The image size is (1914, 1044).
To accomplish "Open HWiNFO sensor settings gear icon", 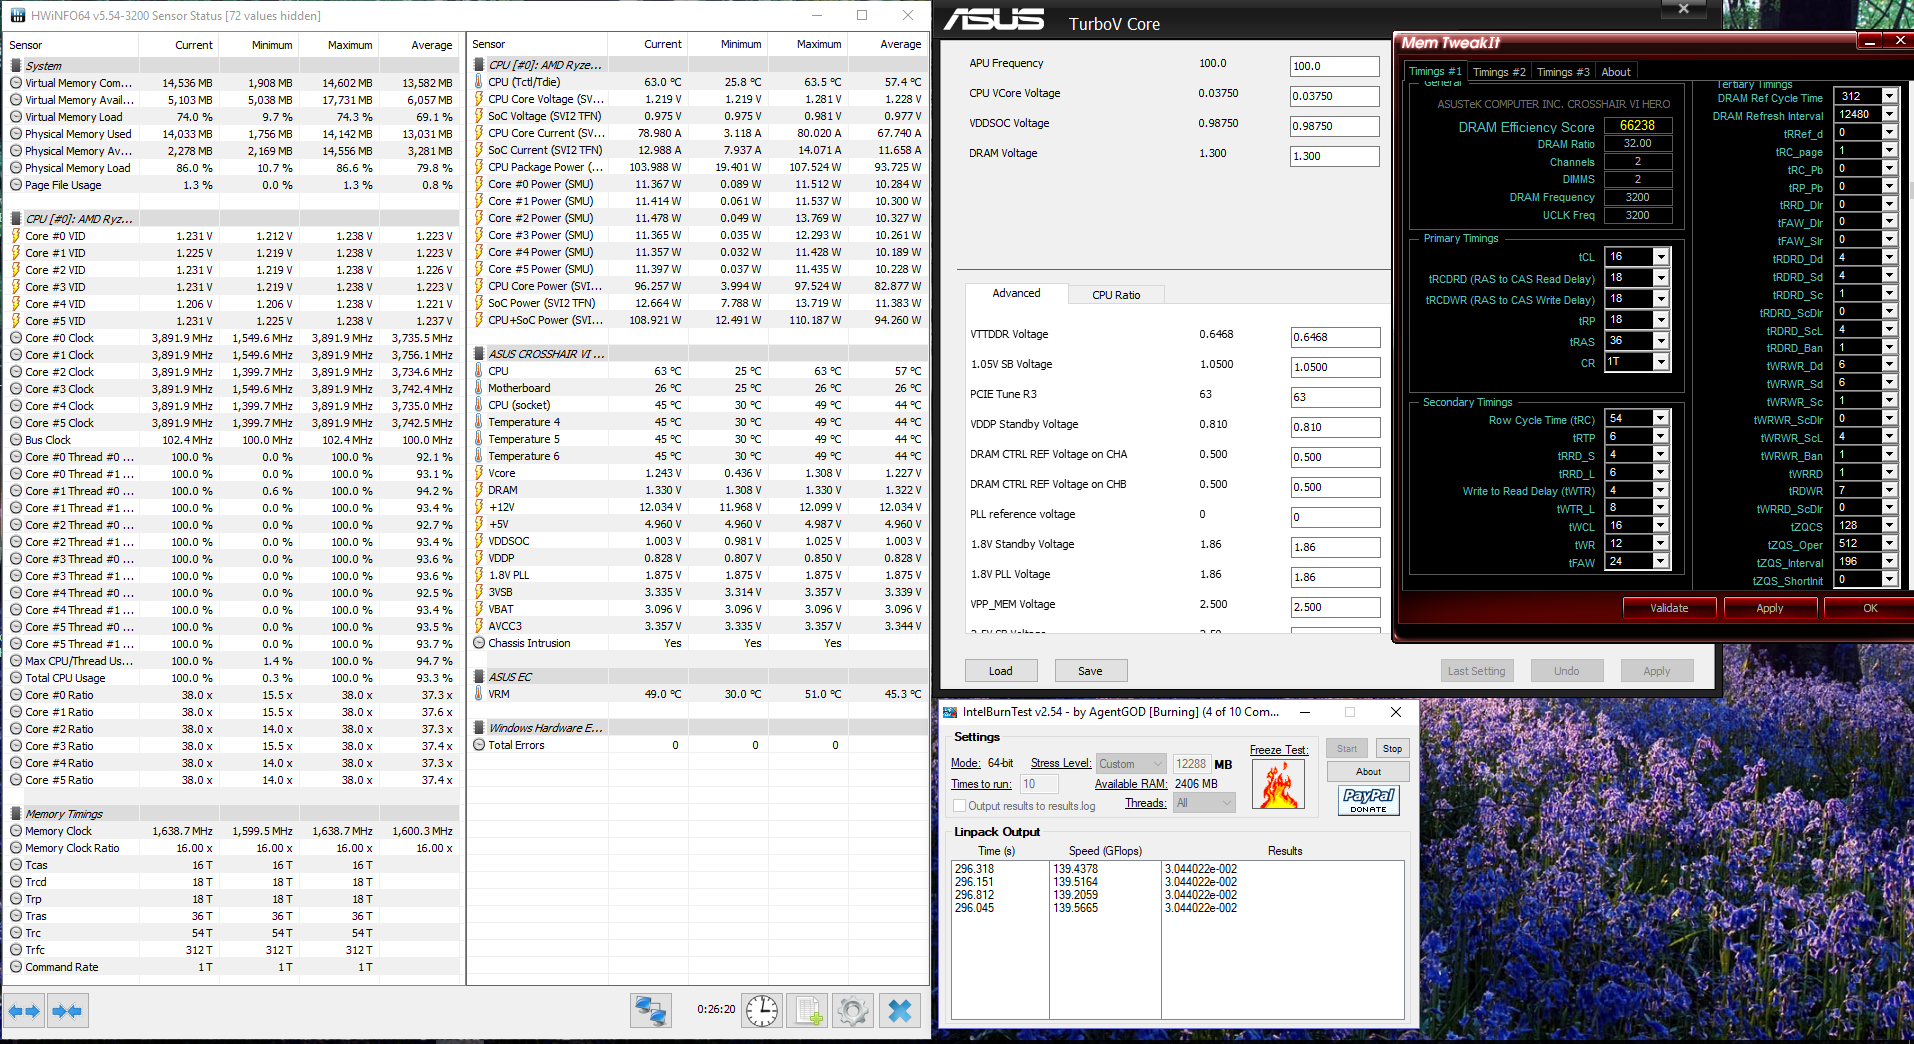I will pos(853,1011).
